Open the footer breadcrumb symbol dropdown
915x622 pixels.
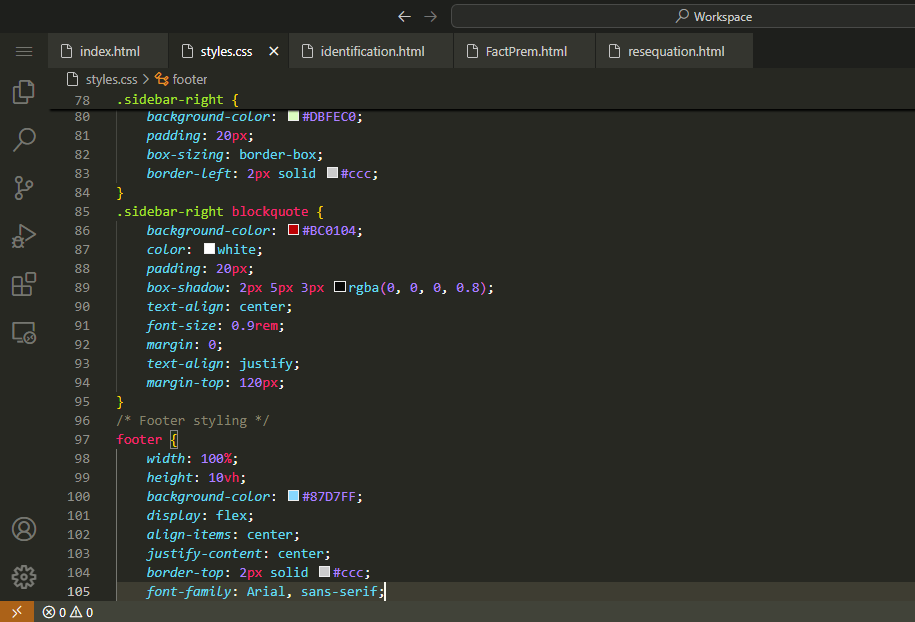tap(189, 79)
